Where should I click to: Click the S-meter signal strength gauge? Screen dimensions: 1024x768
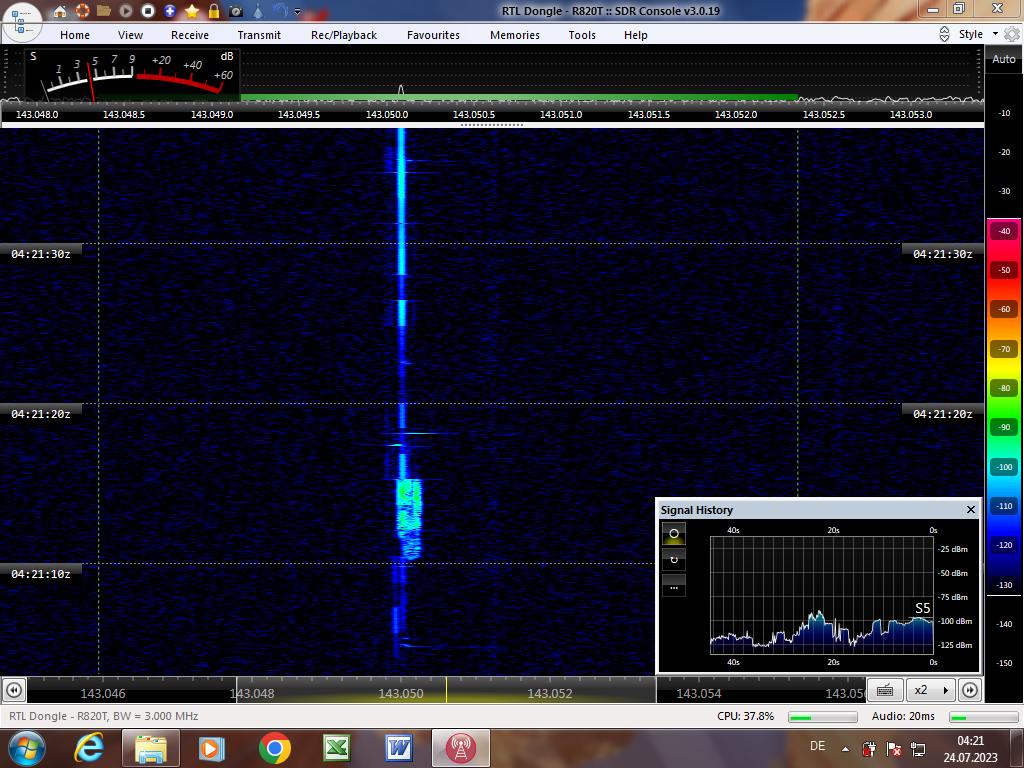tap(133, 74)
